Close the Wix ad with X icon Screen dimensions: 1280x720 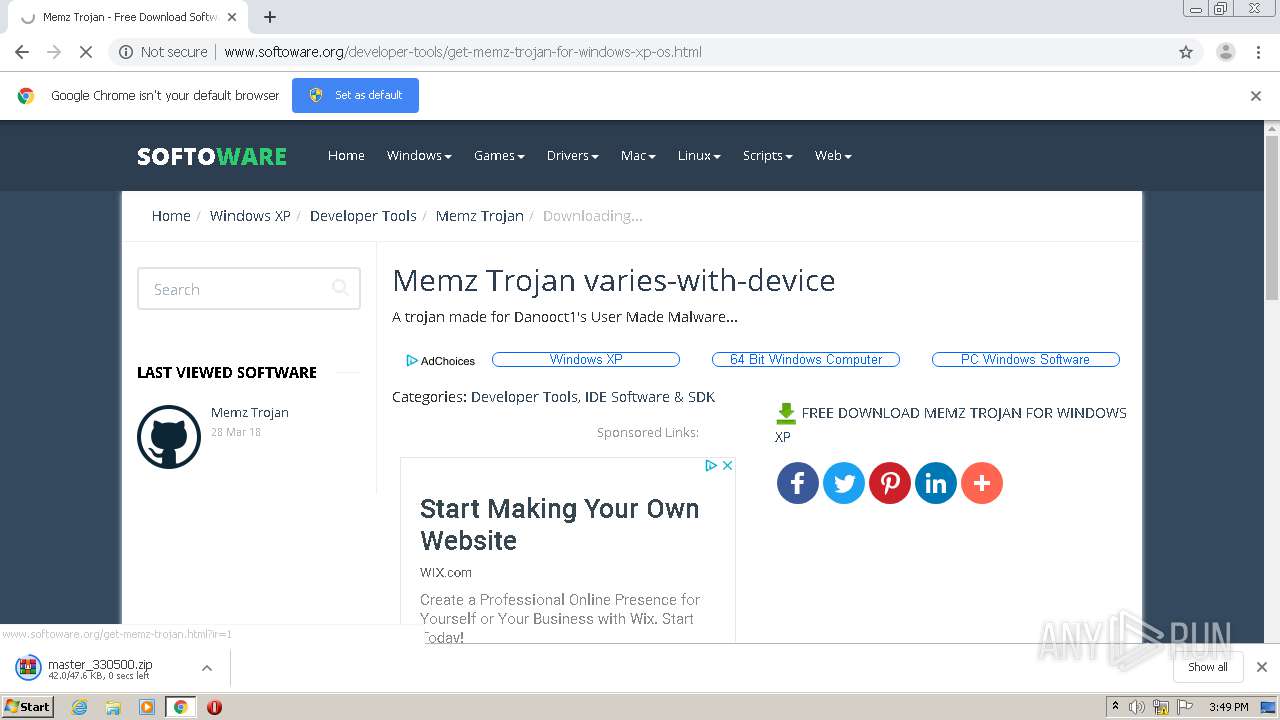tap(728, 465)
